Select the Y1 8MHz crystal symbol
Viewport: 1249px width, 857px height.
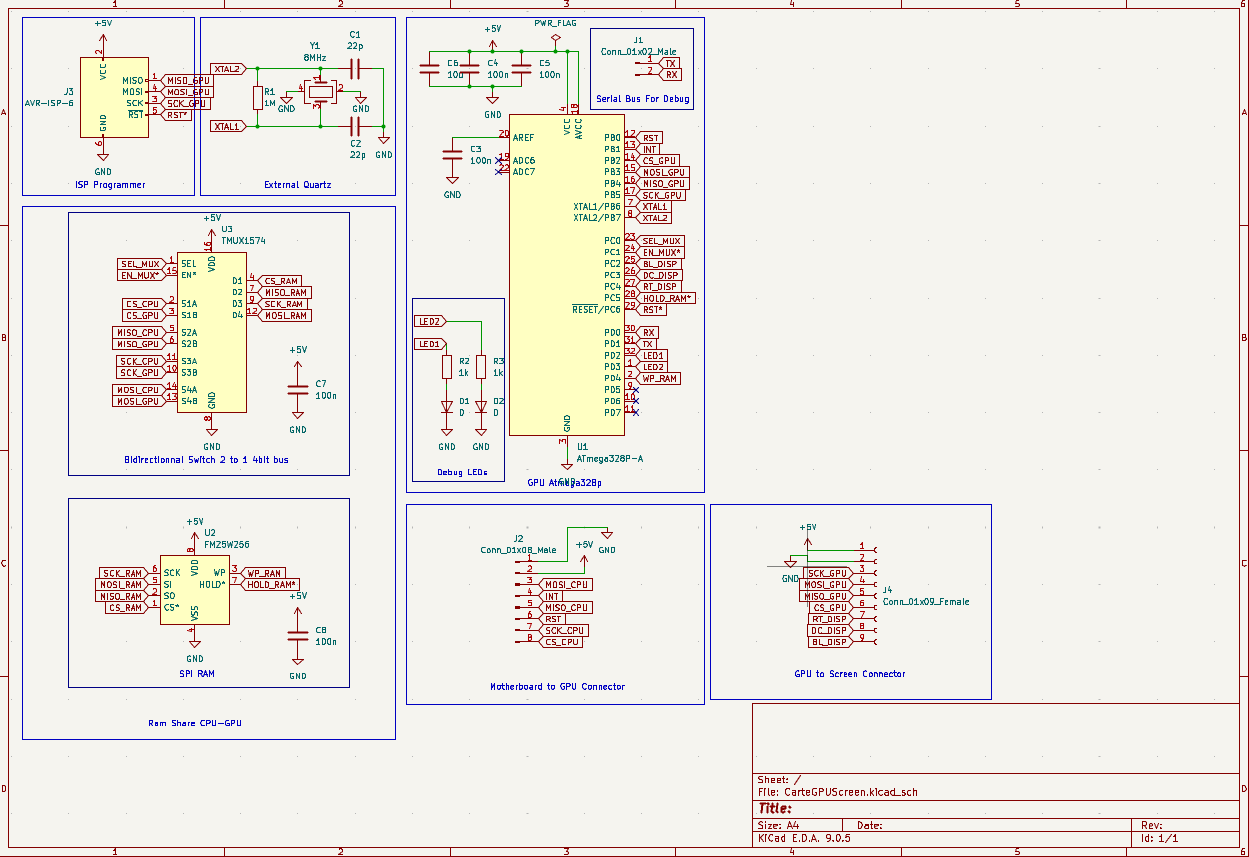click(x=320, y=93)
